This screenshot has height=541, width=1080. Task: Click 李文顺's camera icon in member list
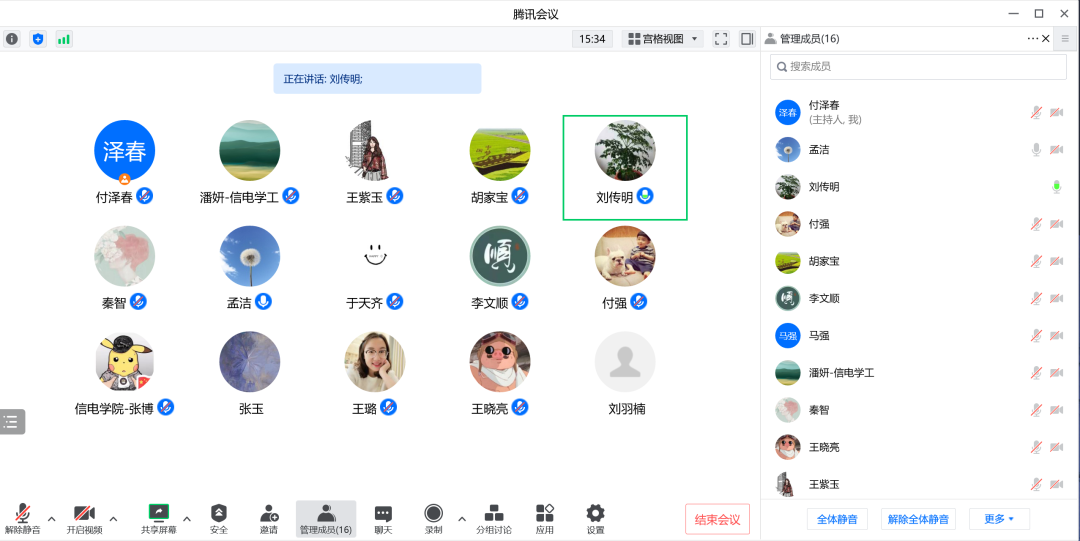(x=1057, y=298)
